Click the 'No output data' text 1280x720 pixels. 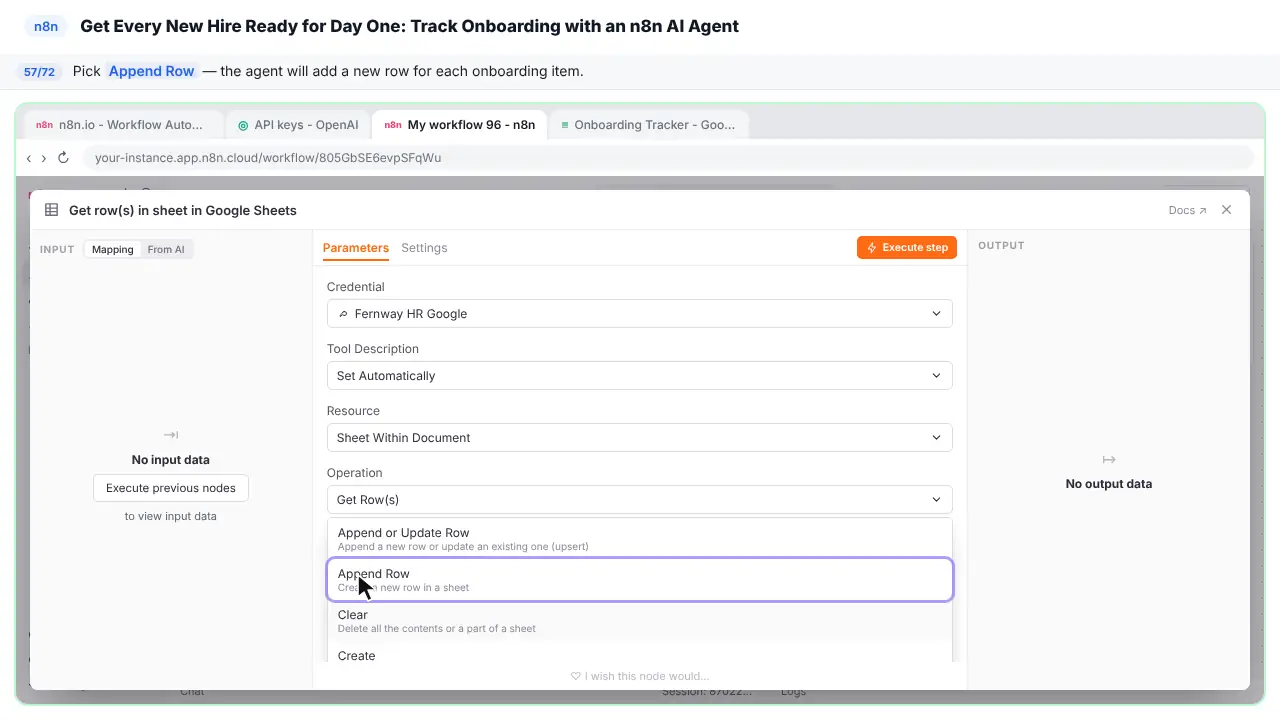click(x=1108, y=483)
